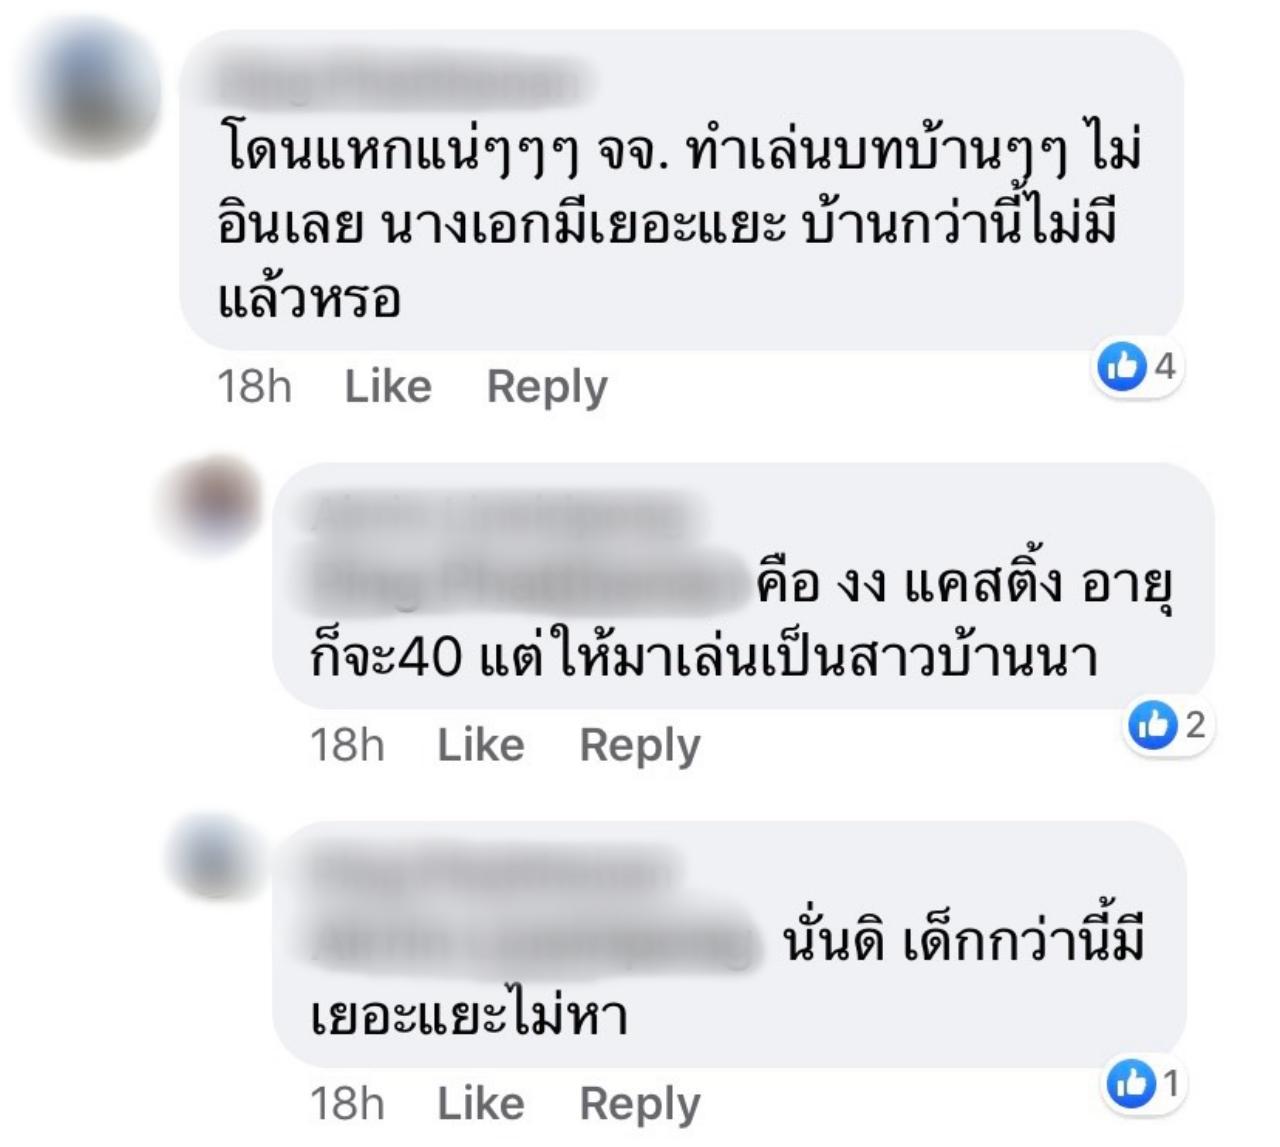Like the reply saying นั่นดิ เด็กกว่านี้มี
This screenshot has width=1280, height=1147.
[x=481, y=1104]
